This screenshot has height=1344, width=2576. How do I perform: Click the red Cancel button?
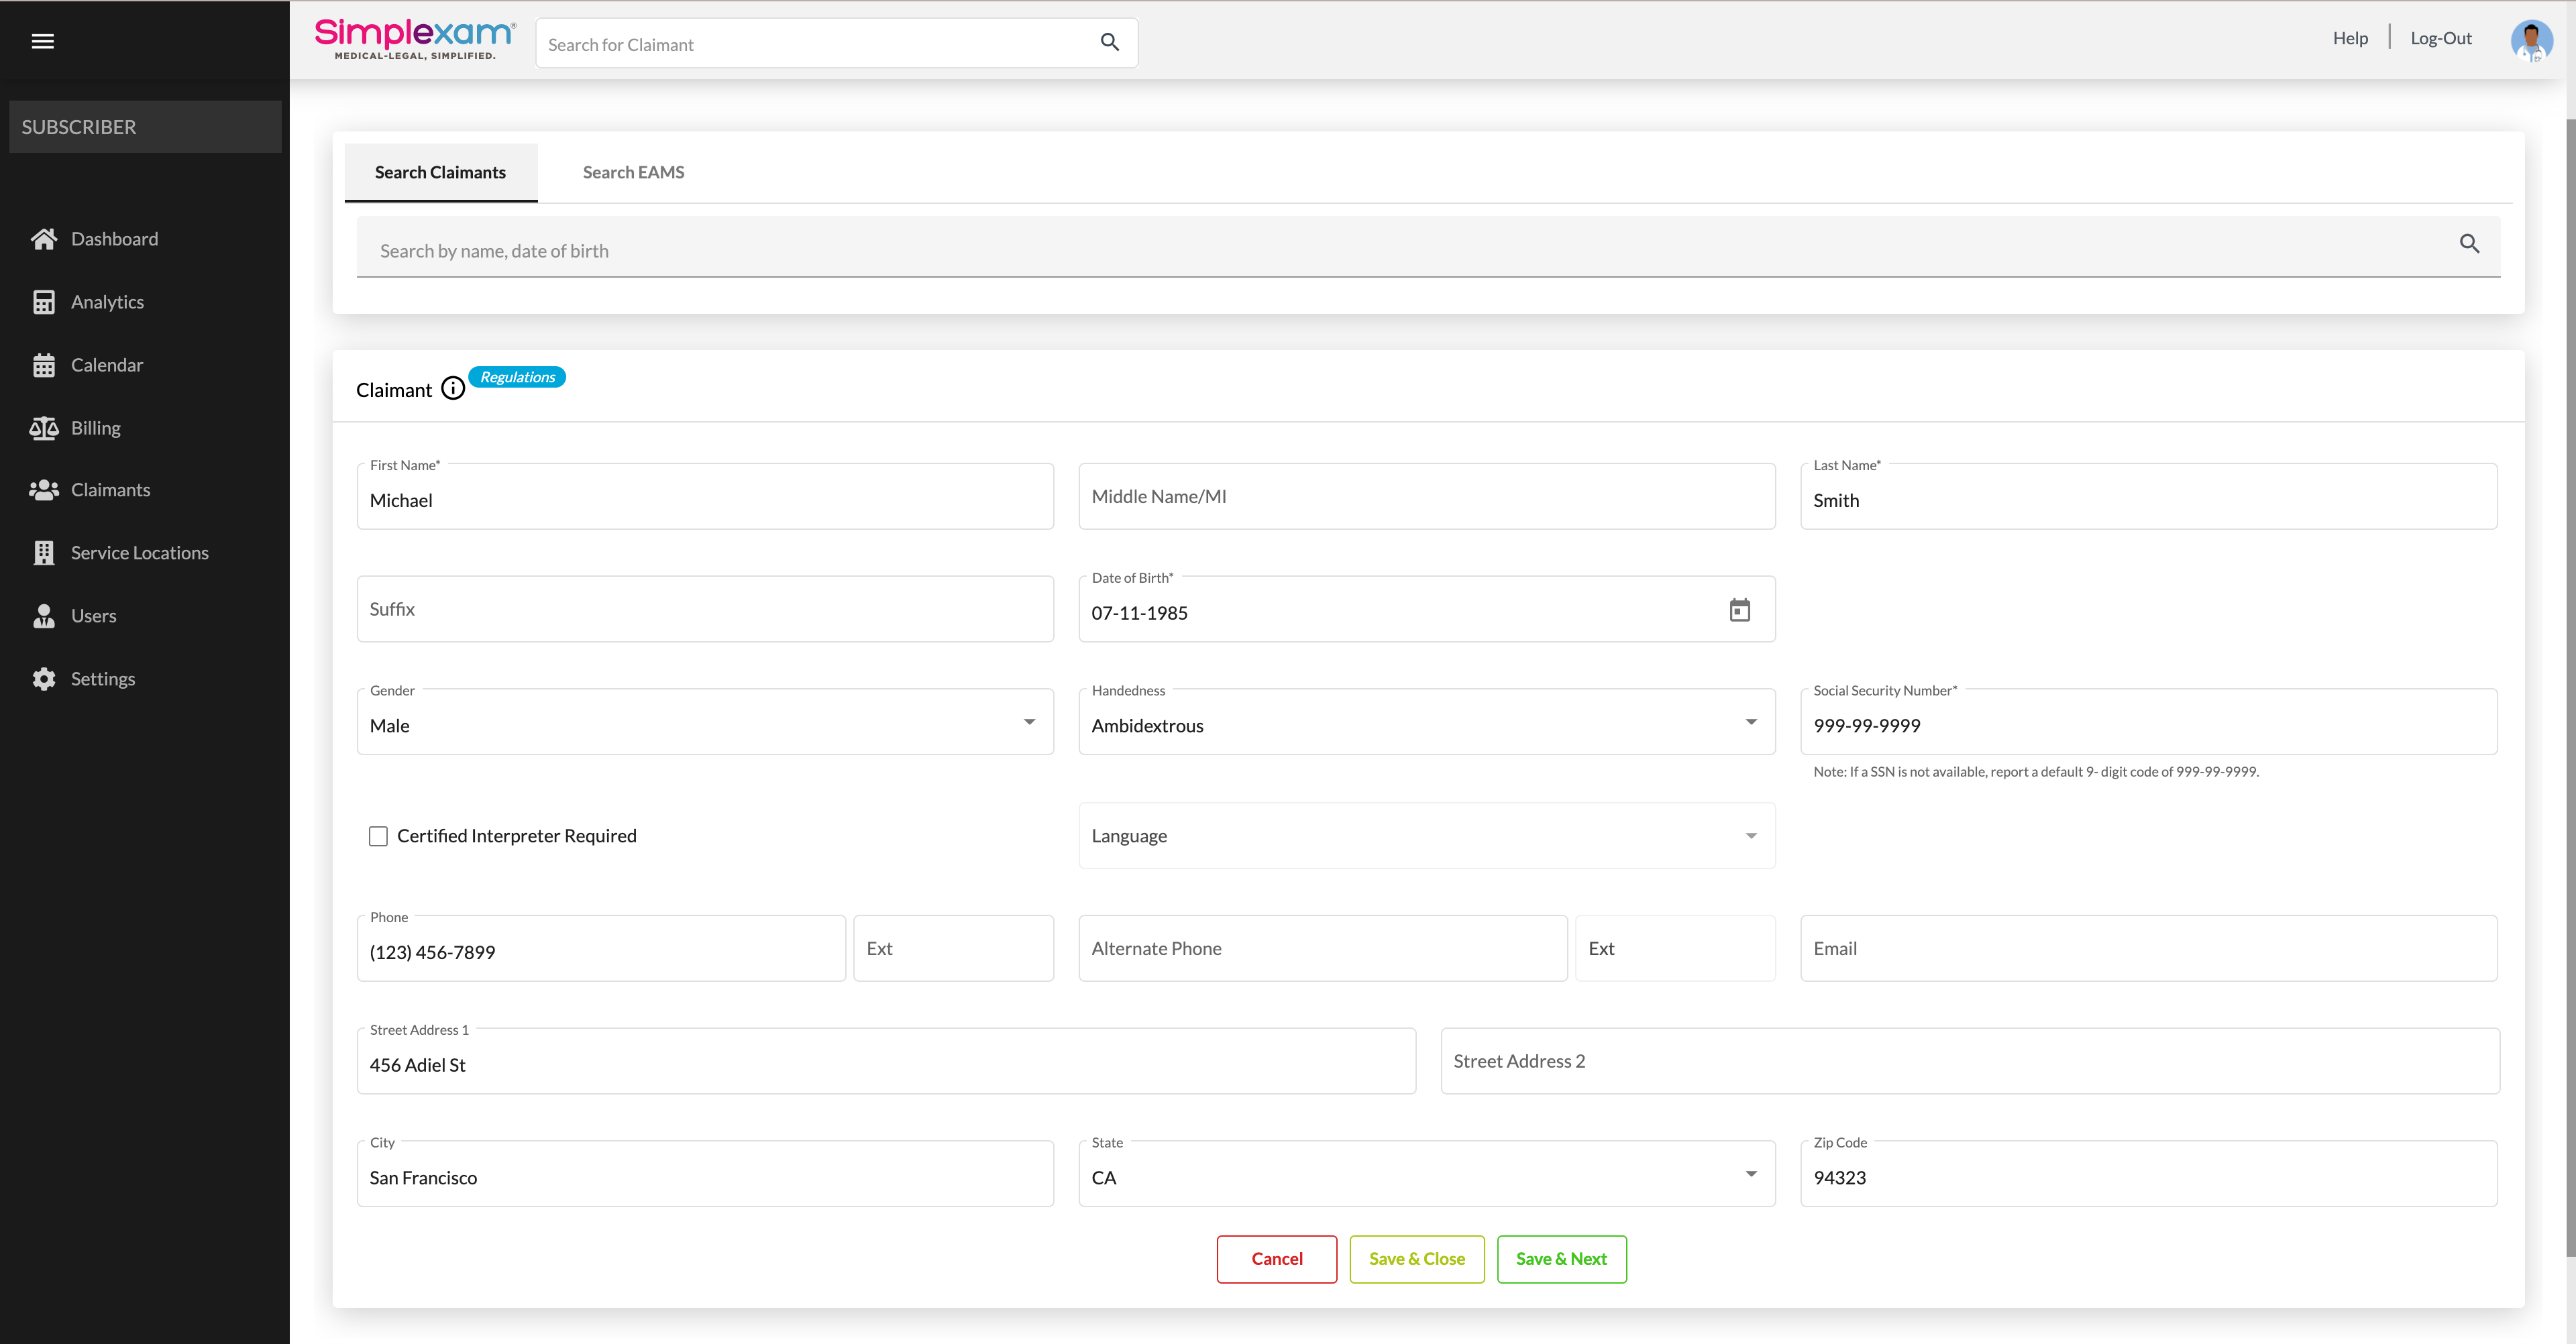click(1276, 1259)
